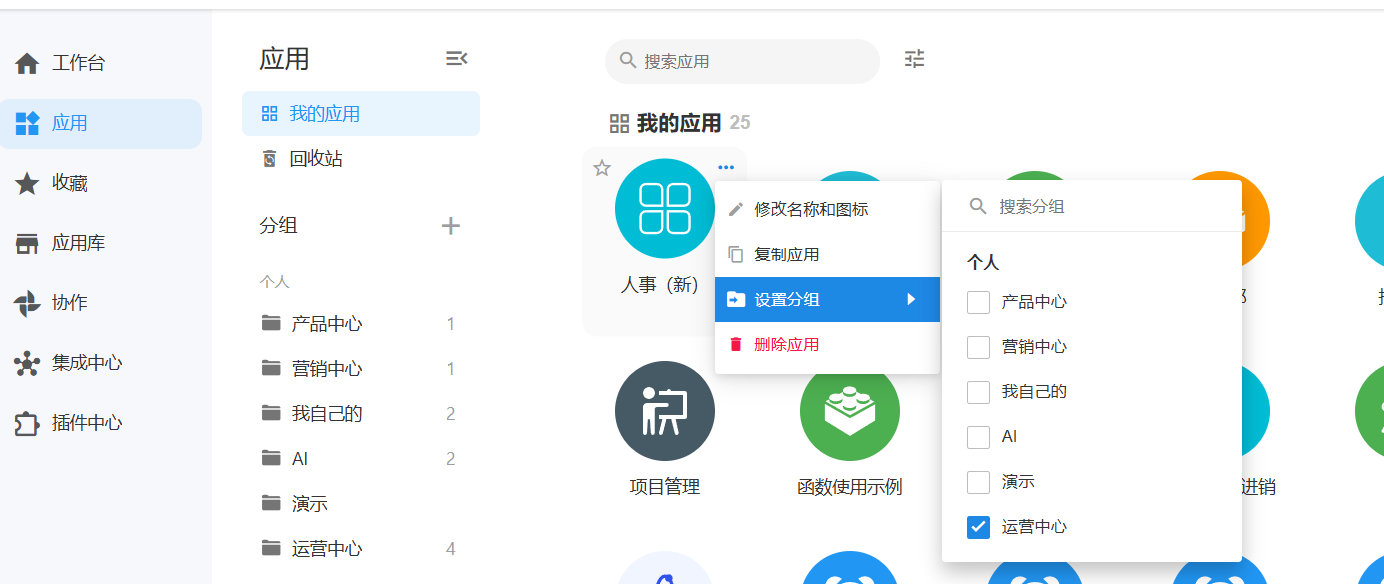Select 修改名称和图标 from the context menu
The width and height of the screenshot is (1384, 584).
810,210
